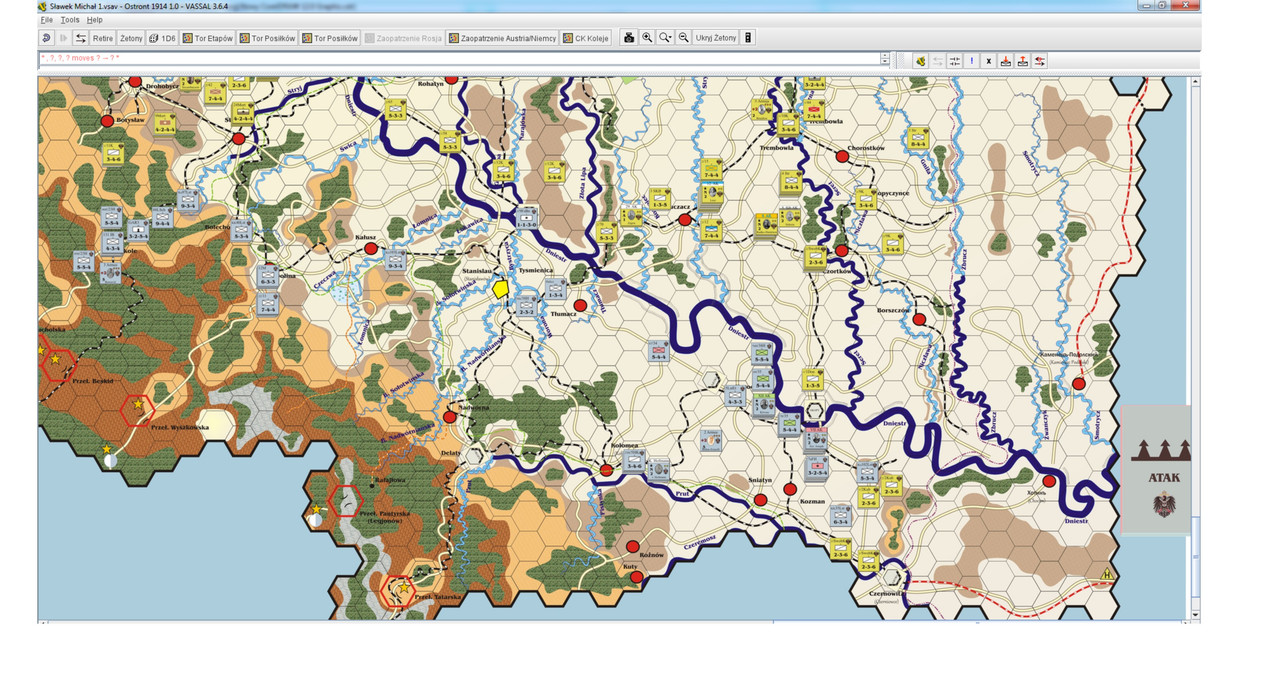
Task: Click the Undo last move icon
Action: (x=46, y=38)
